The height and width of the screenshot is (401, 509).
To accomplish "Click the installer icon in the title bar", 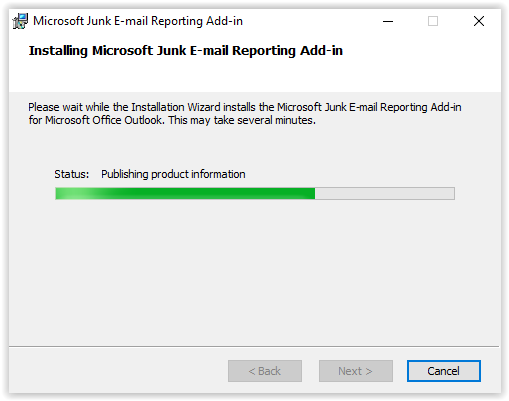I will click(20, 21).
